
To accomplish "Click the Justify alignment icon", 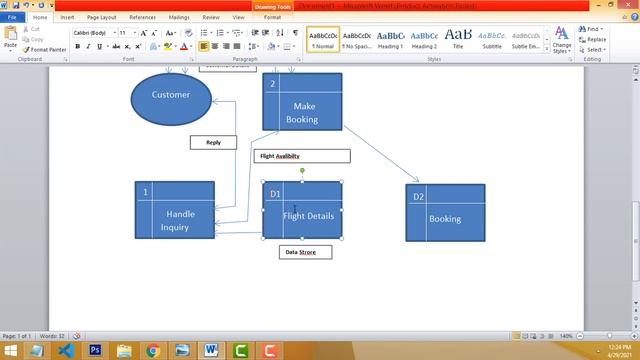I will pyautogui.click(x=237, y=47).
